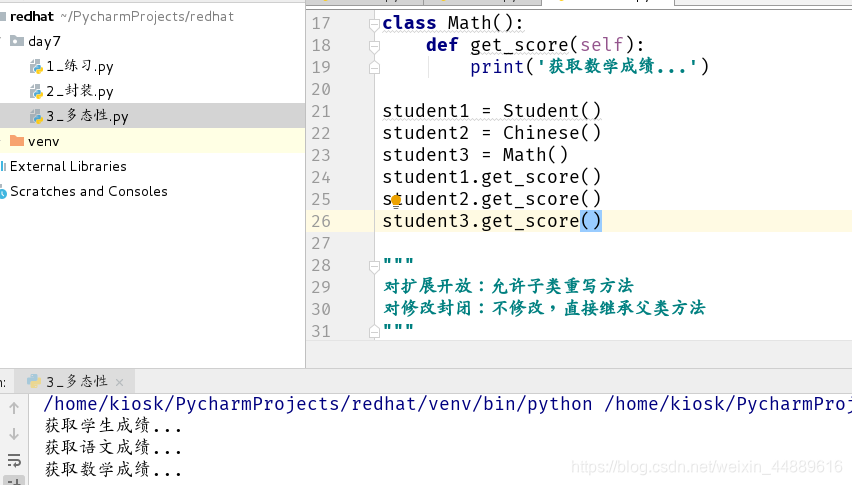Image resolution: width=852 pixels, height=485 pixels.
Task: Click the python interpreter path in console
Action: (x=318, y=404)
